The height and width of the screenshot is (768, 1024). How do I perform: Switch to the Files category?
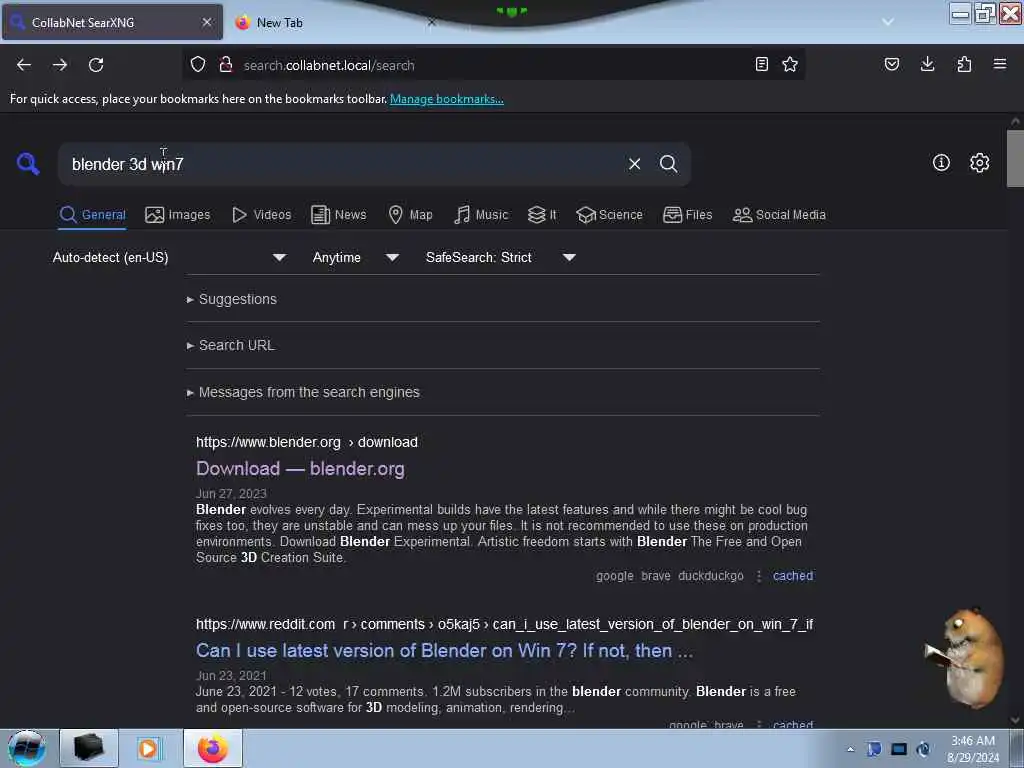[687, 215]
